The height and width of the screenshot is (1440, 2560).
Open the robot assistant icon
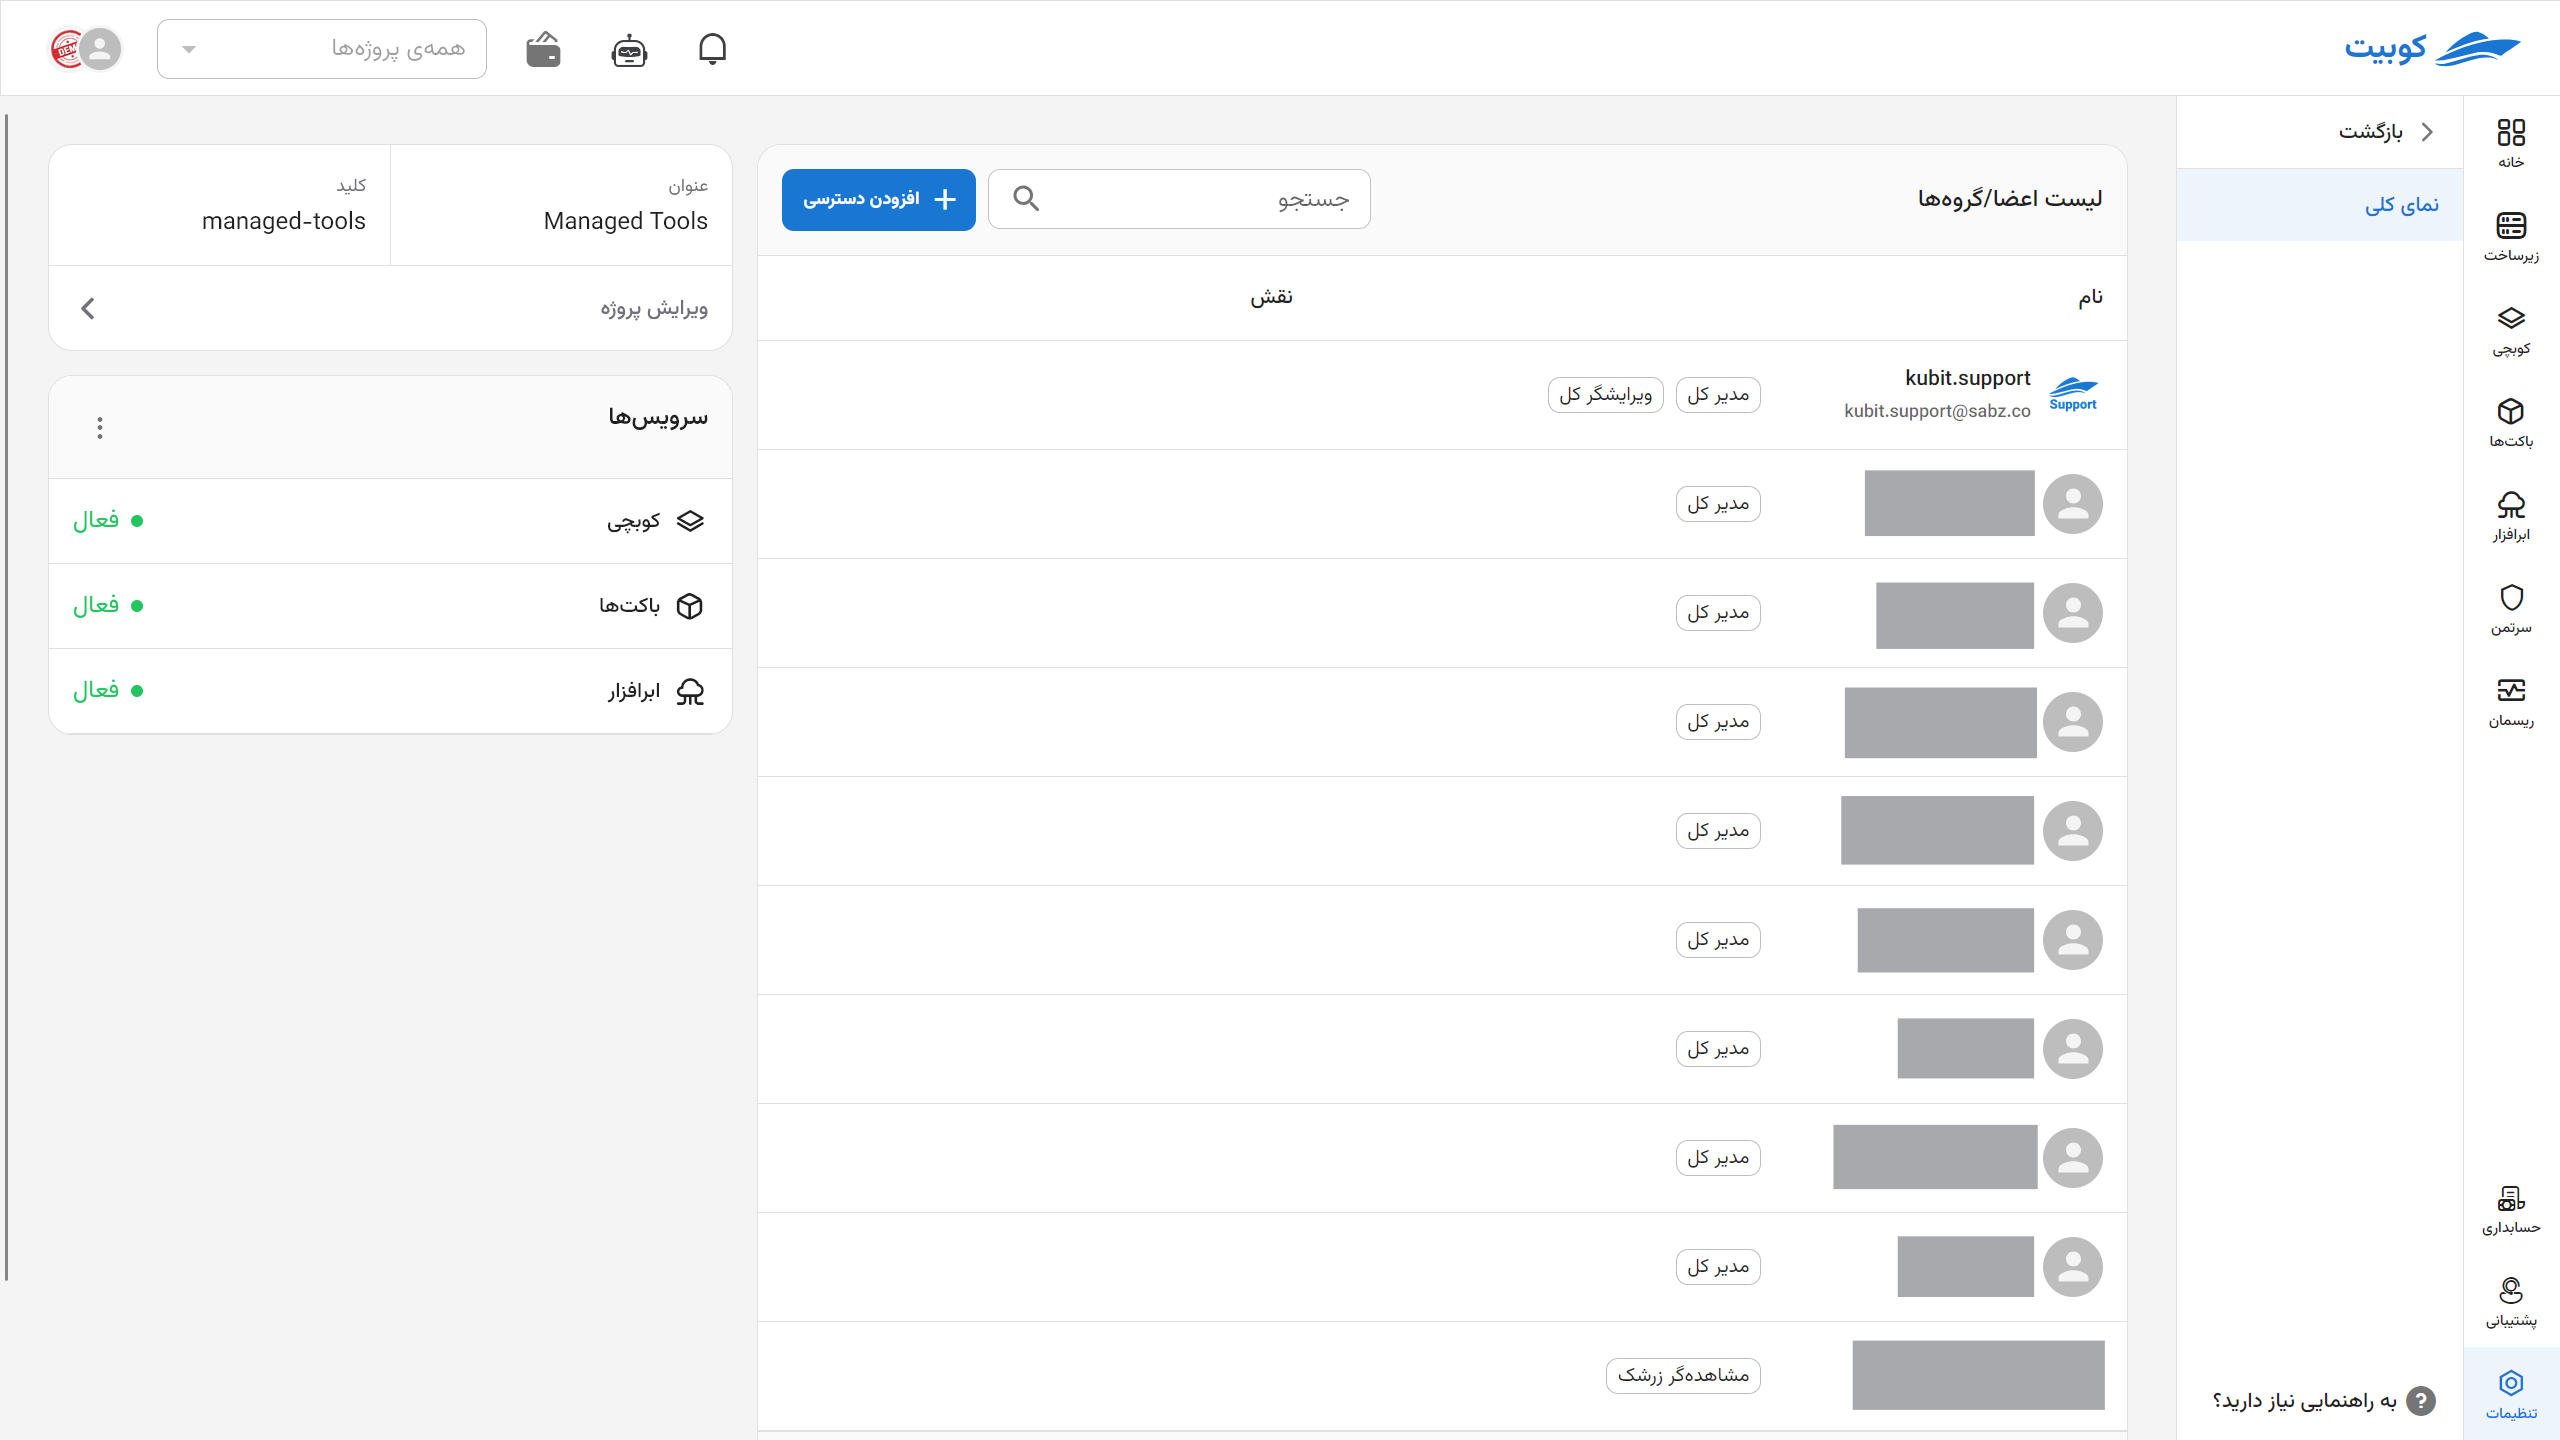(629, 49)
